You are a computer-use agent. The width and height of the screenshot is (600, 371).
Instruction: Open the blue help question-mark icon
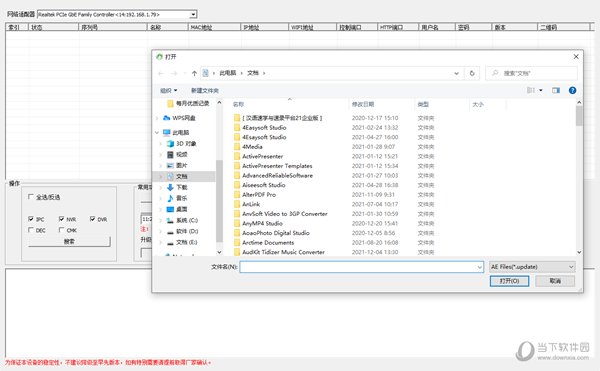[x=572, y=90]
